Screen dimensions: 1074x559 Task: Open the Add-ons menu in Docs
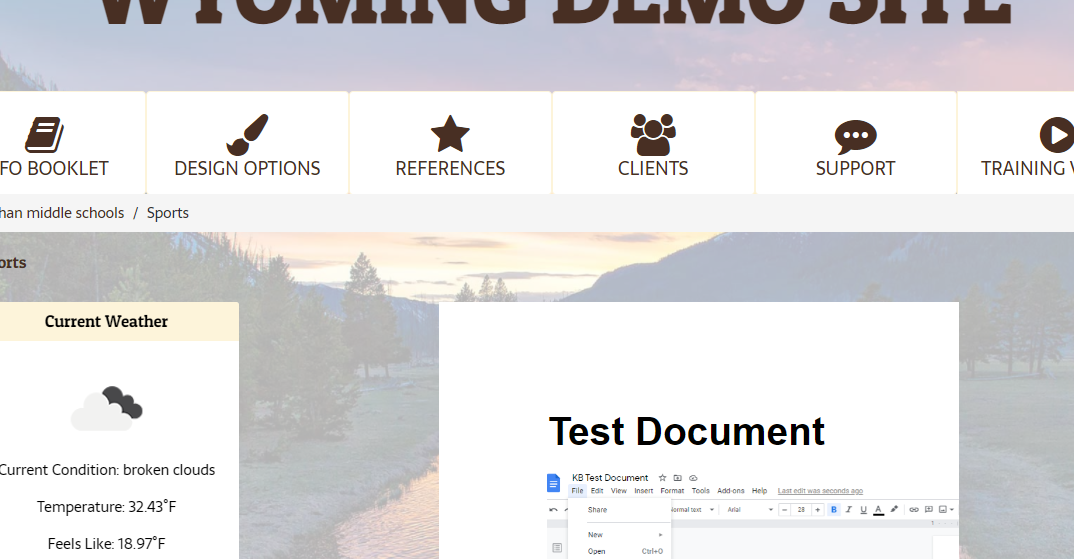click(x=731, y=490)
